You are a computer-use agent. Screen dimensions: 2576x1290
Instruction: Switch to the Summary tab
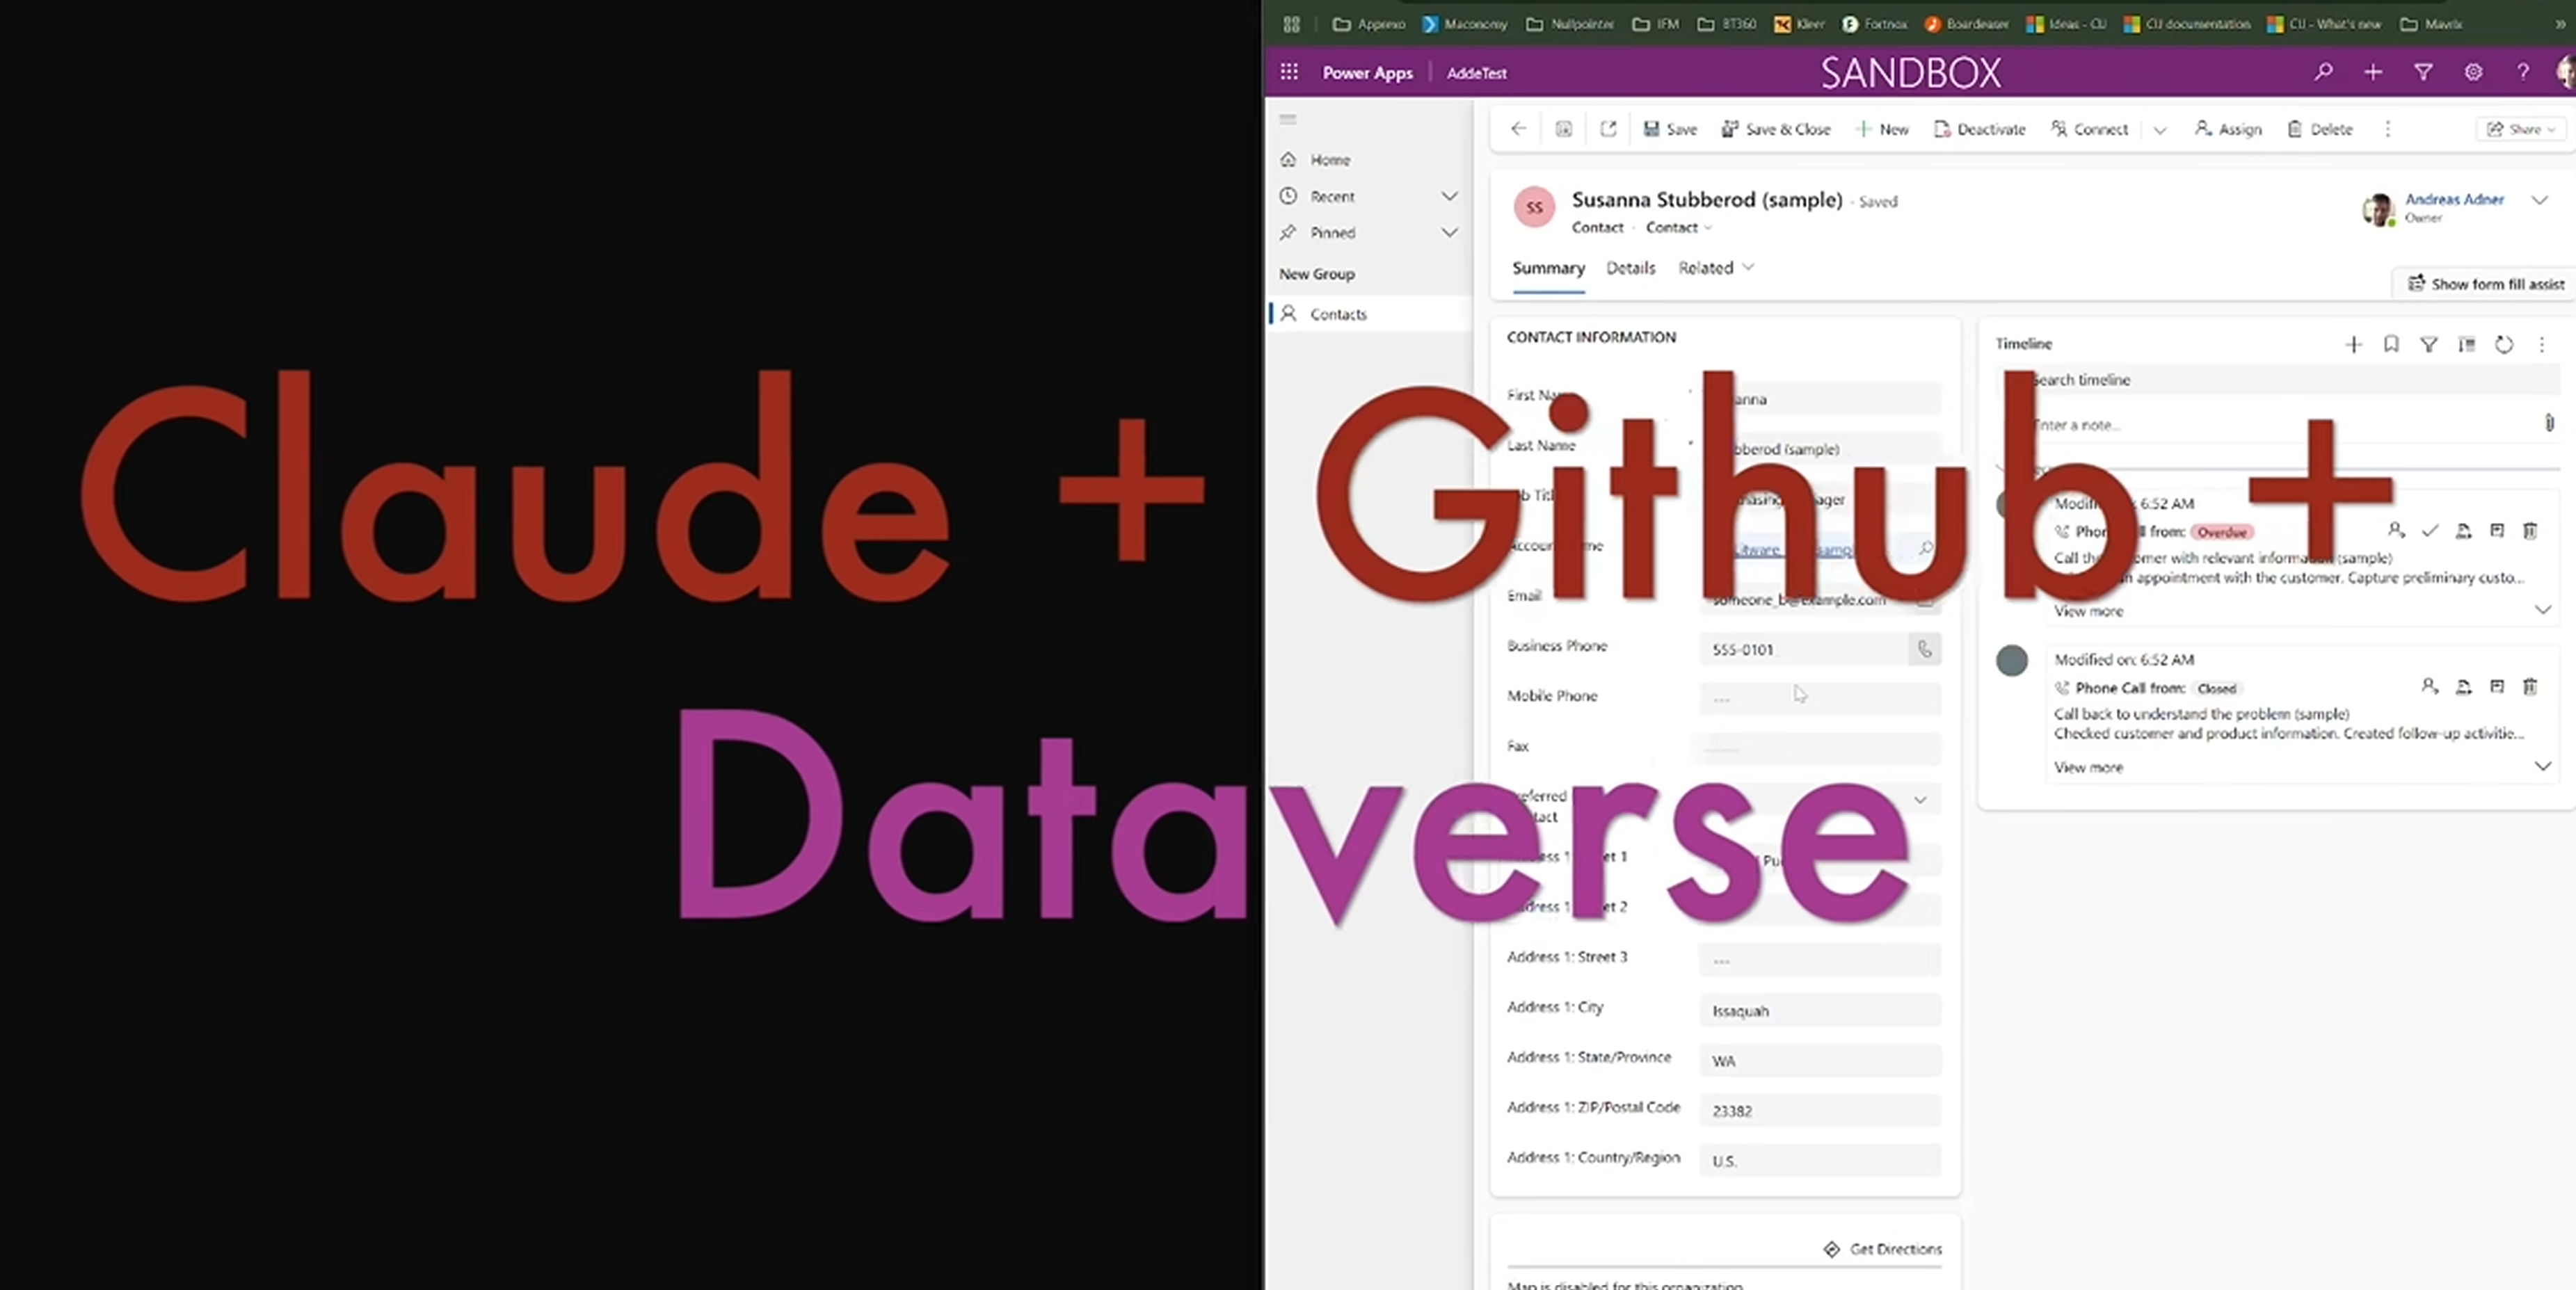(1548, 268)
